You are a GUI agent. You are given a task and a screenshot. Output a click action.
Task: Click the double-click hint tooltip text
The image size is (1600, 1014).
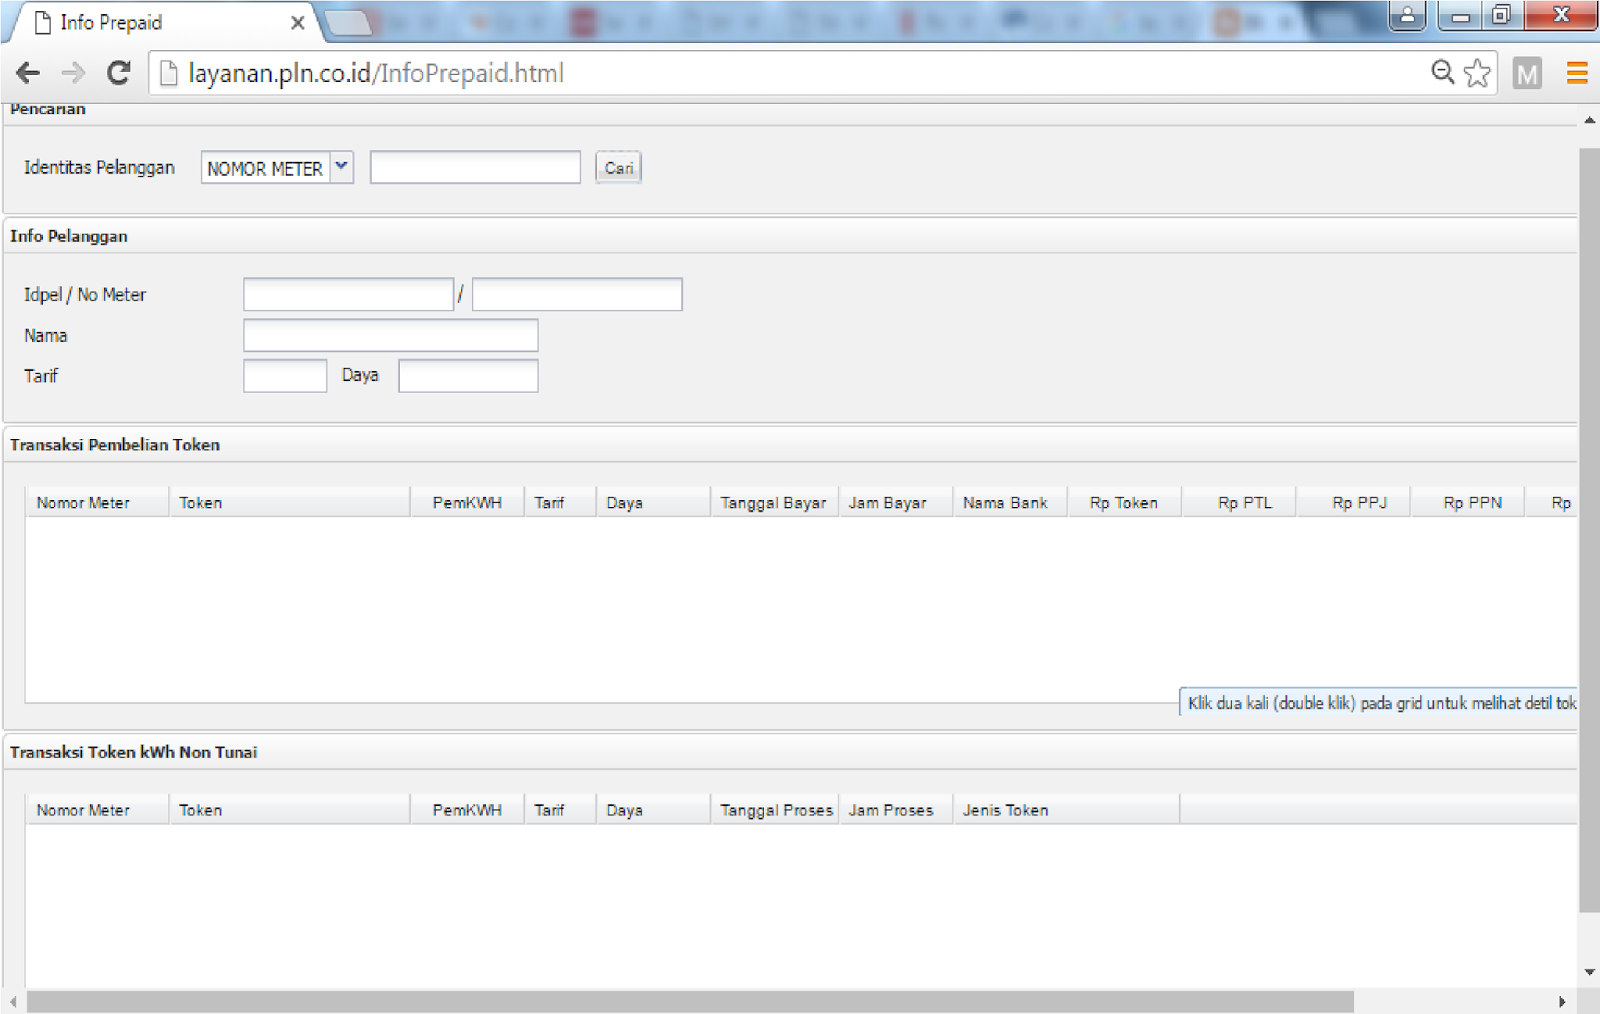1381,703
